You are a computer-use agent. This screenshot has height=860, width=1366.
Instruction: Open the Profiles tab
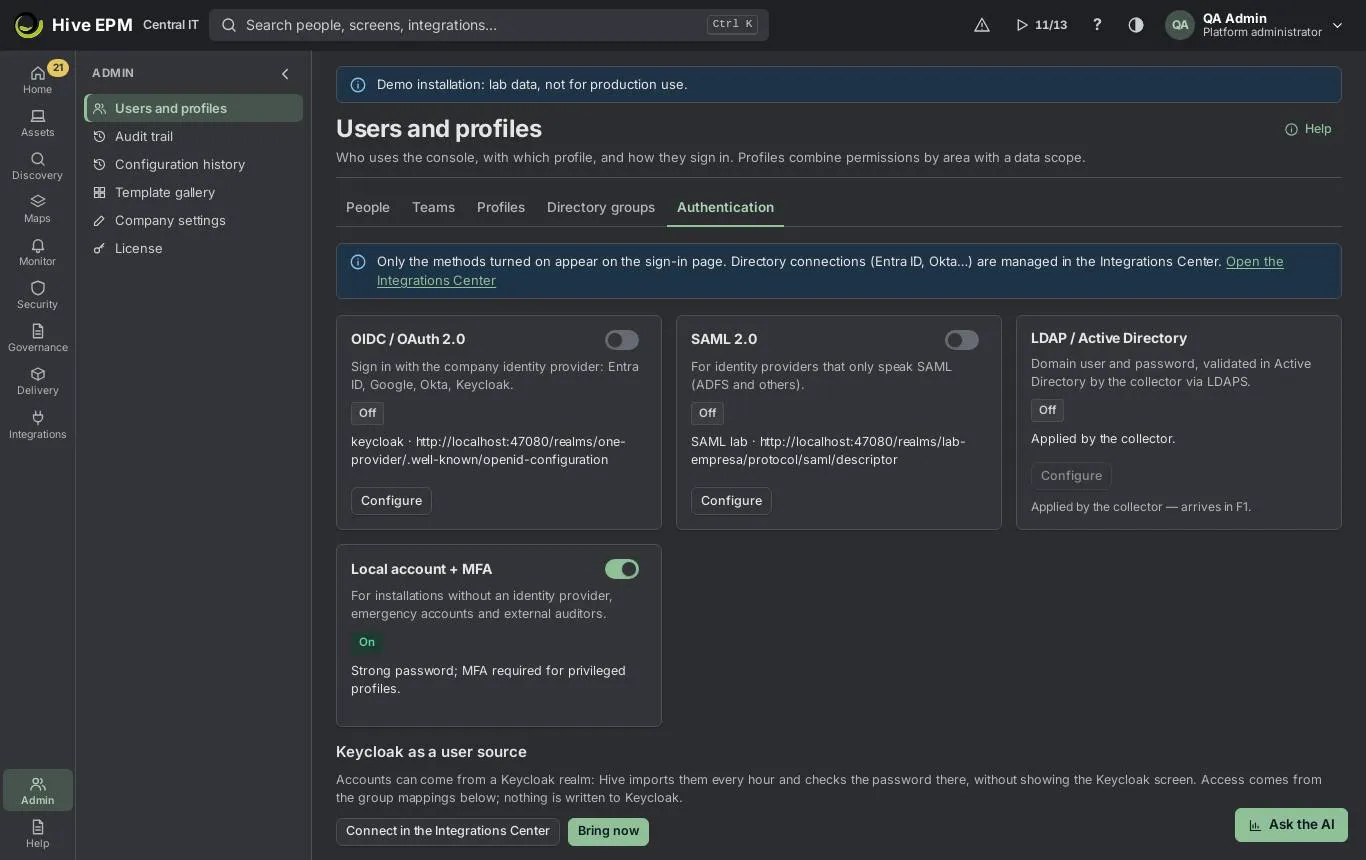click(x=501, y=207)
